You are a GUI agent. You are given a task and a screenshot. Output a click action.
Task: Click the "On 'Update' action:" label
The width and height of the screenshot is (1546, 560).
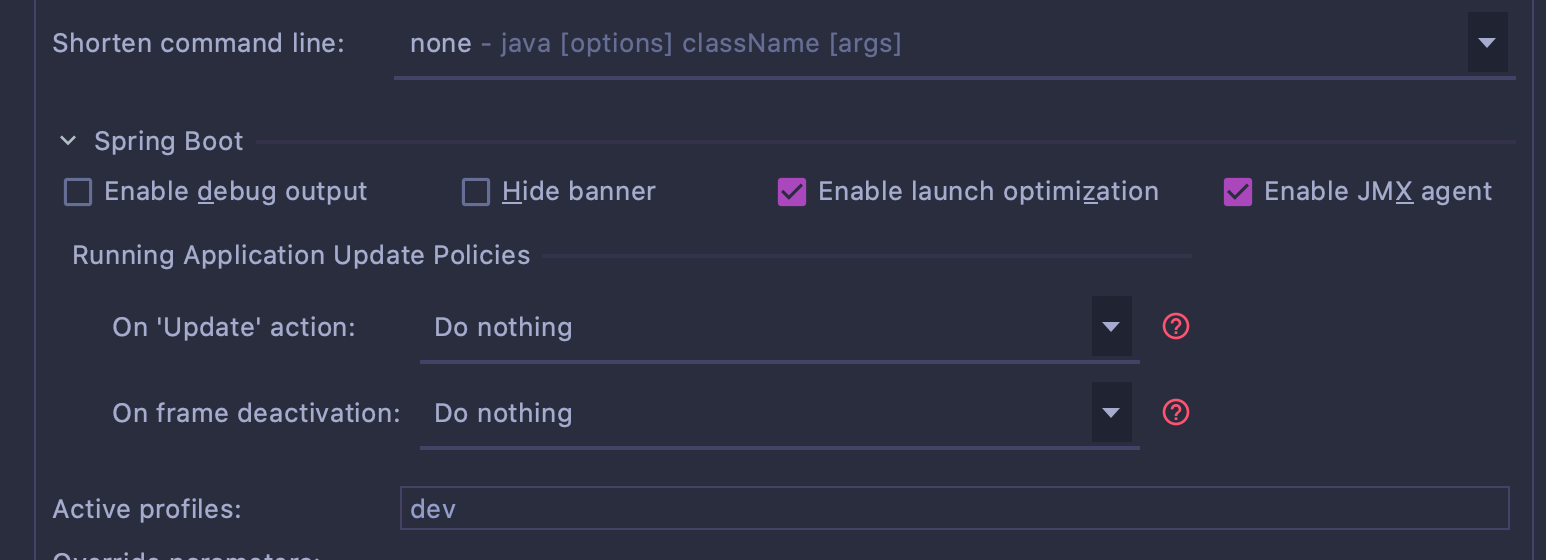[234, 328]
